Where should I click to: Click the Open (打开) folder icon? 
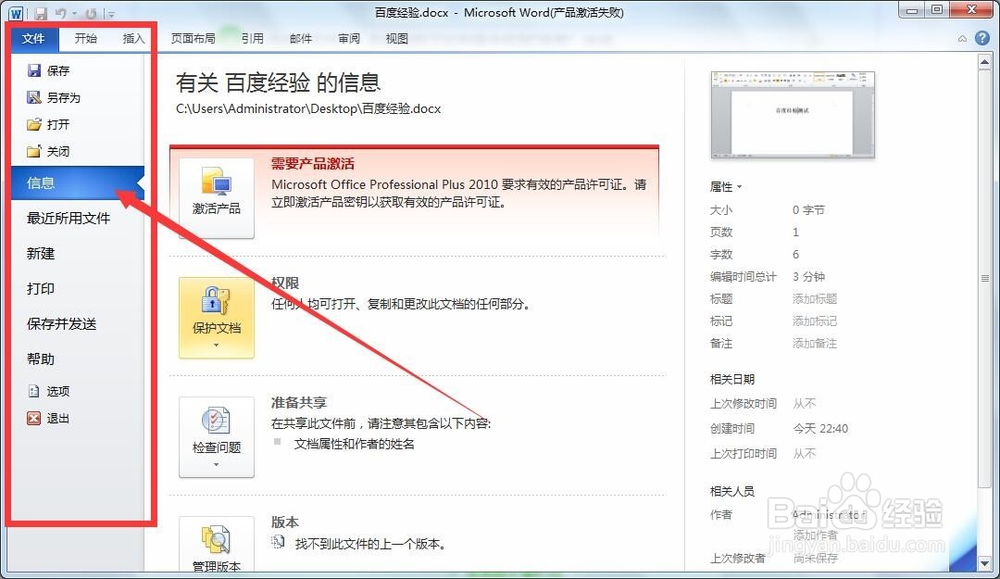[34, 124]
